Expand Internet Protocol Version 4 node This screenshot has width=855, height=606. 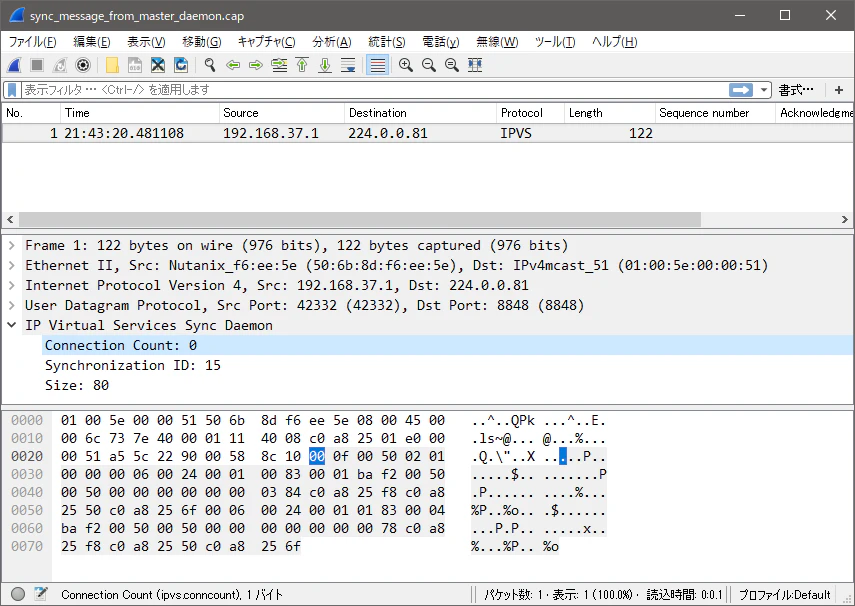point(11,285)
